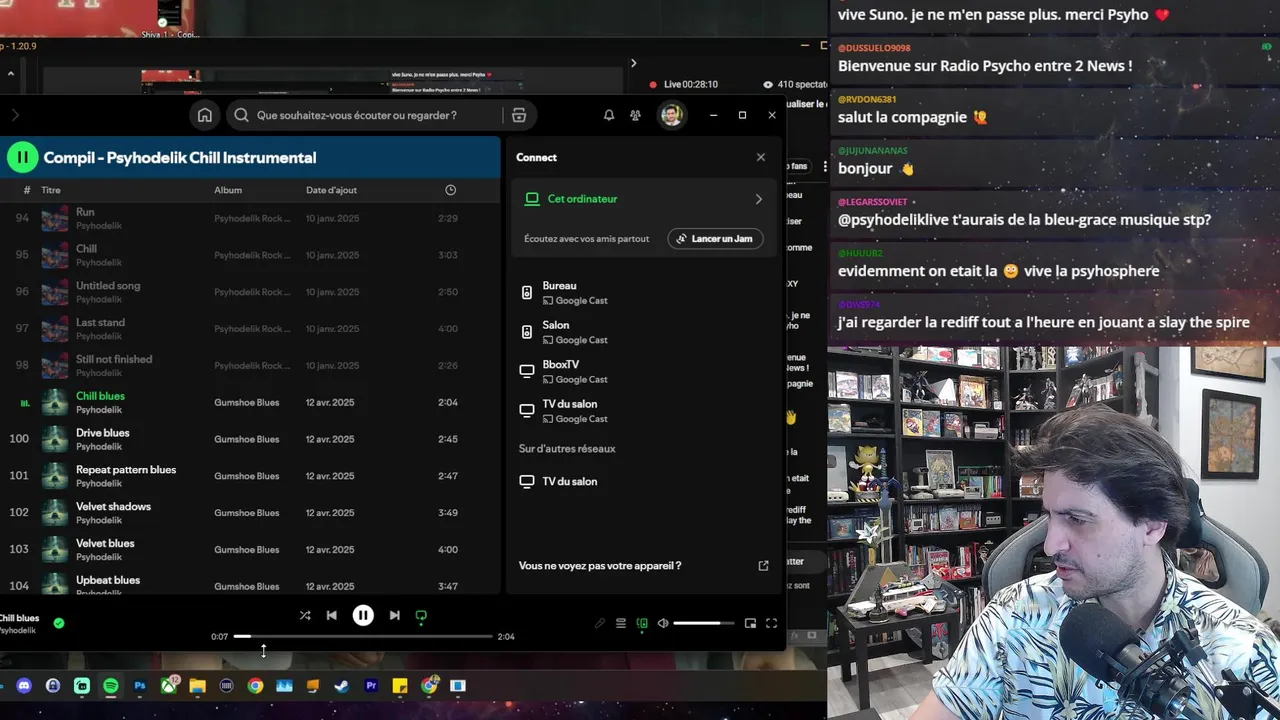Enter full screen player view
Viewport: 1280px width, 720px height.
[x=771, y=623]
